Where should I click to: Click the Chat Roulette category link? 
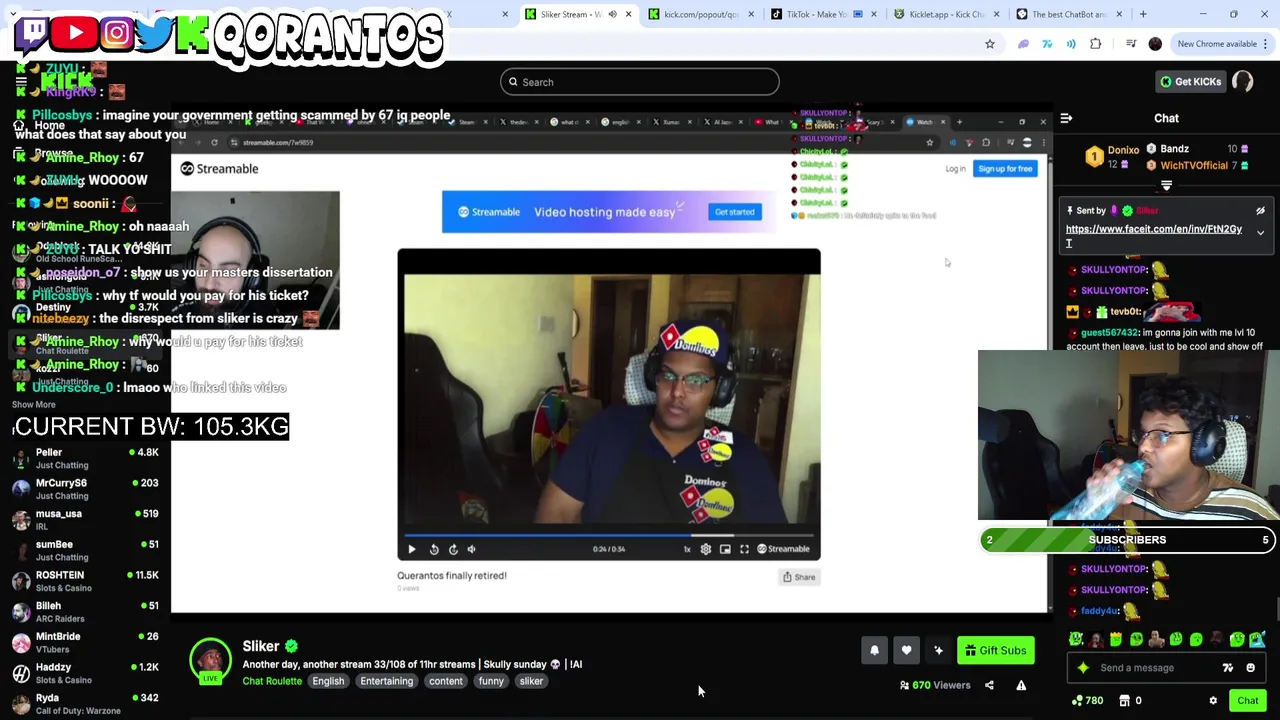click(272, 682)
